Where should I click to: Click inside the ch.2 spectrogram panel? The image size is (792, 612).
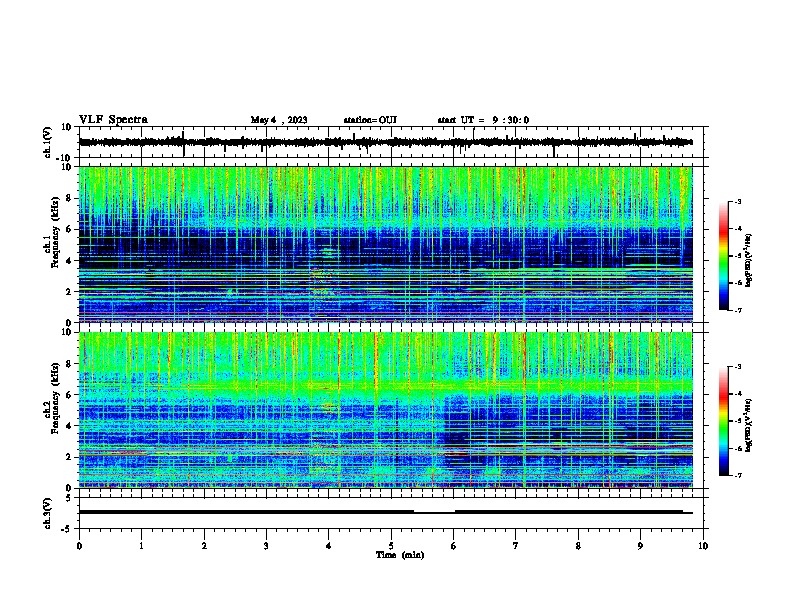click(x=385, y=410)
